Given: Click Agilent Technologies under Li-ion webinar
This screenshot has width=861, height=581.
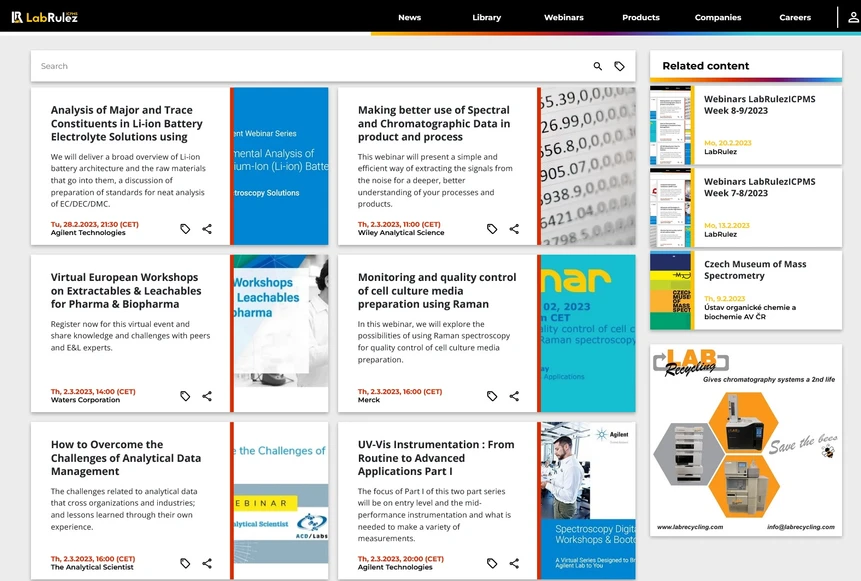Looking at the screenshot, I should (88, 233).
